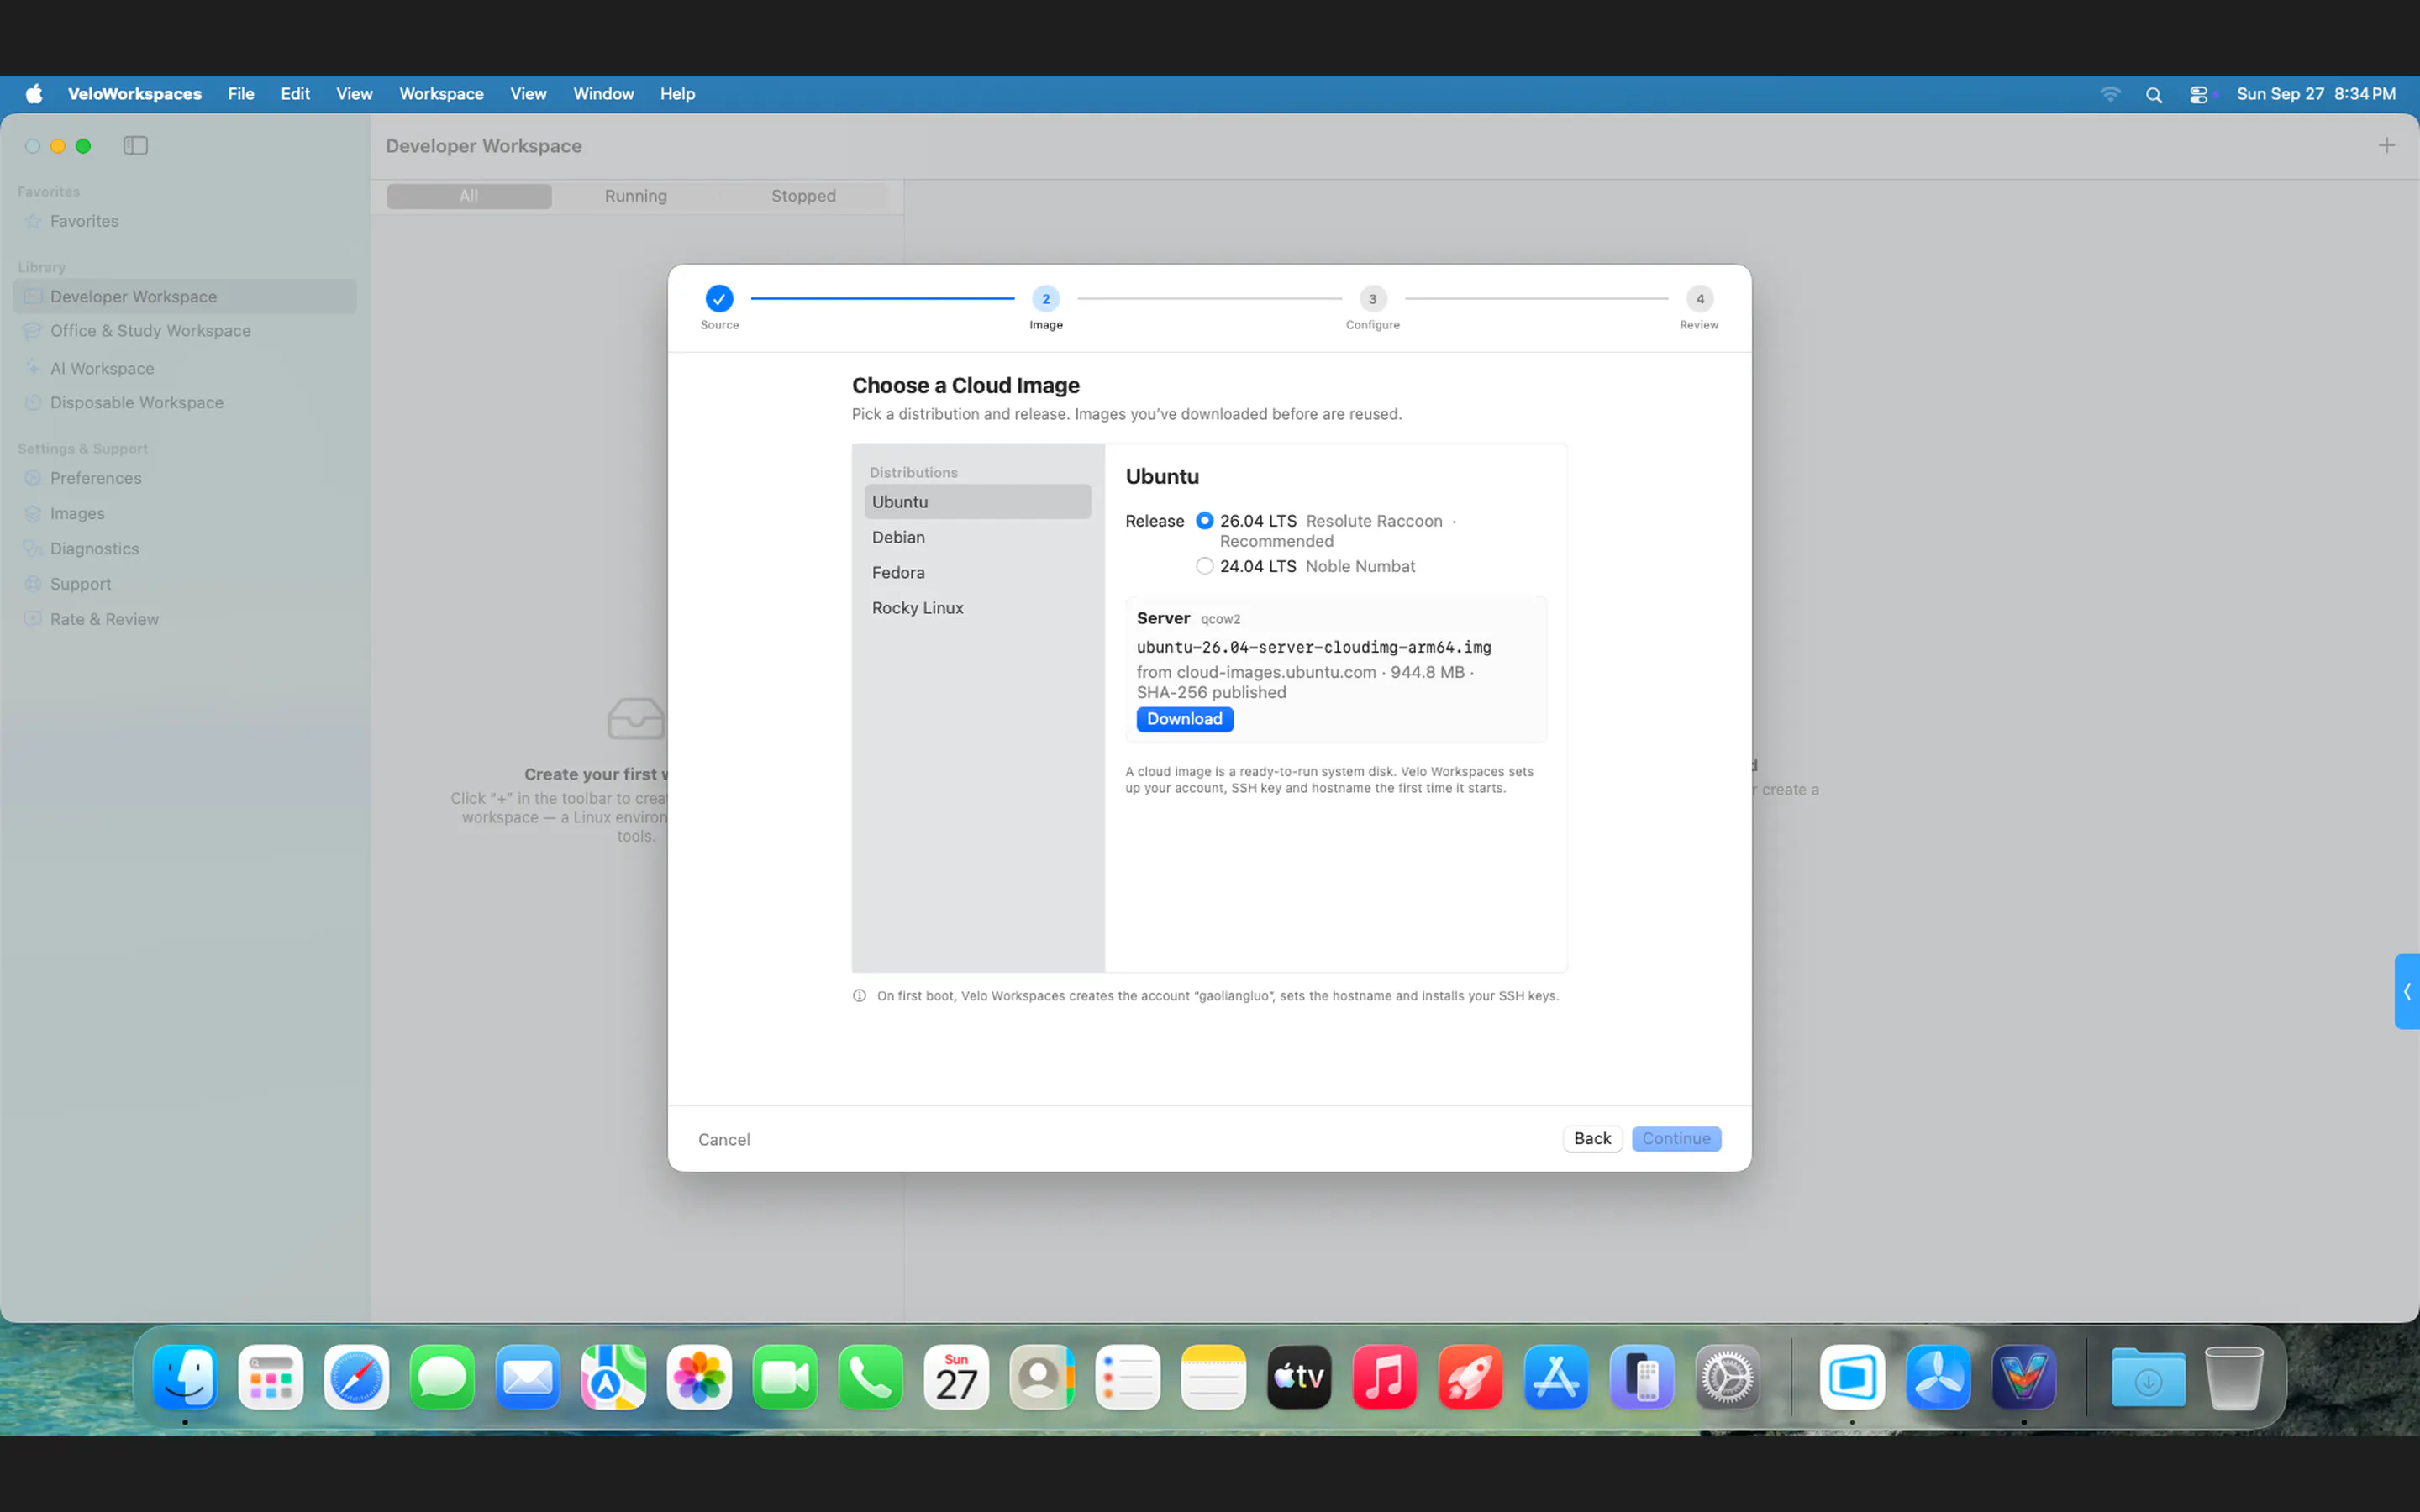Click the Continue button
Screen dimensions: 2420x1512
[x=1676, y=1138]
